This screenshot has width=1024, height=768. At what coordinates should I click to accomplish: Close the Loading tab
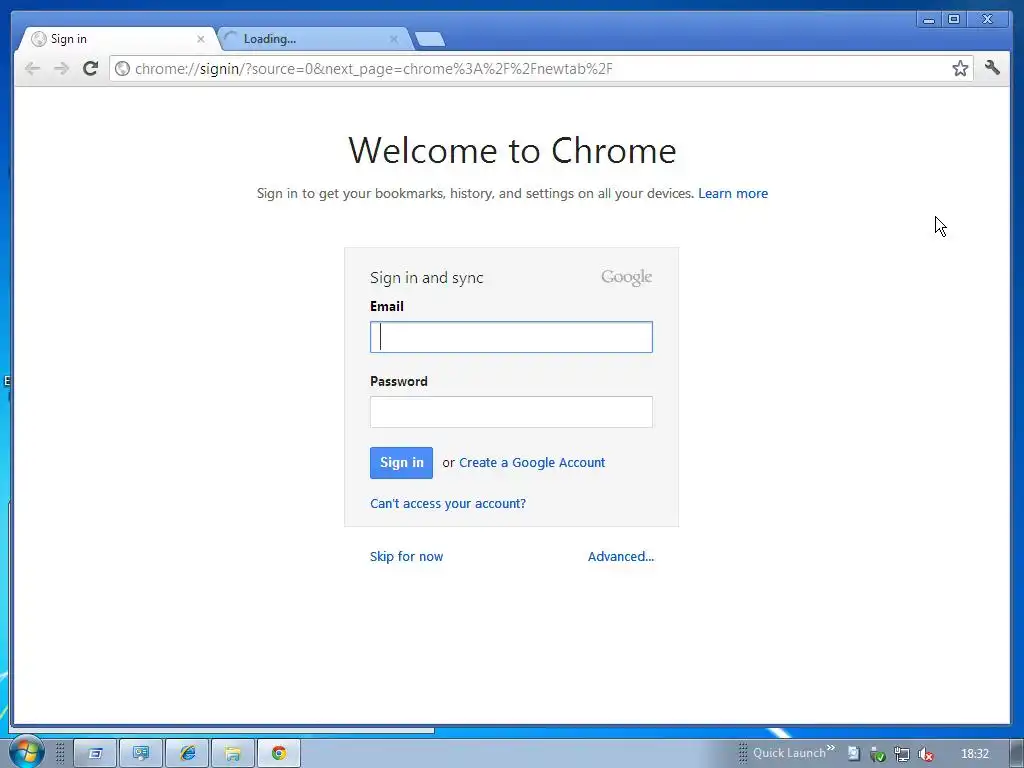tap(394, 39)
